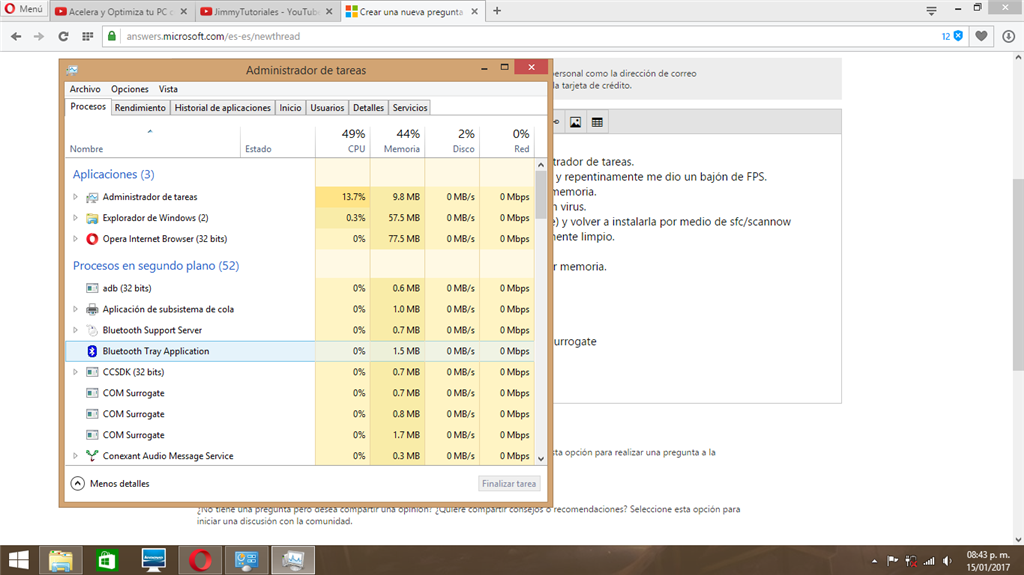This screenshot has height=575, width=1024.
Task: Switch to the Detalles tab
Action: coord(368,108)
